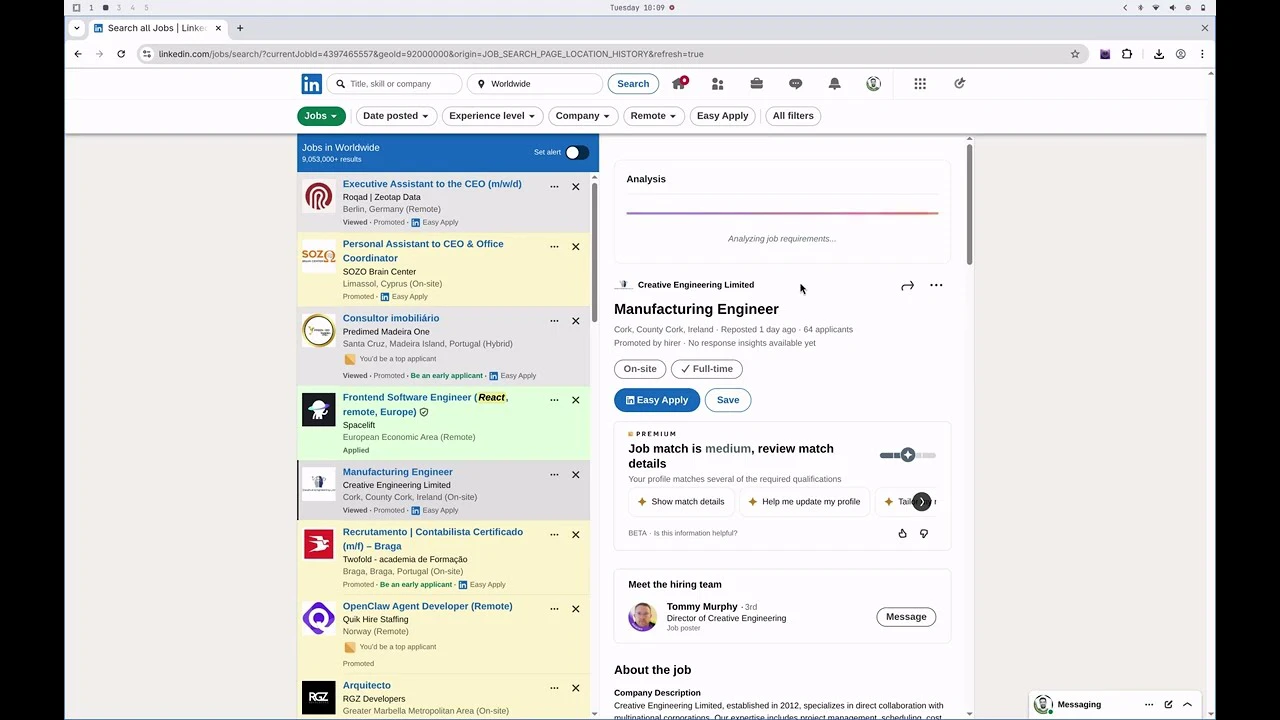This screenshot has width=1280, height=720.
Task: Expand the Date posted filter
Action: (x=396, y=116)
